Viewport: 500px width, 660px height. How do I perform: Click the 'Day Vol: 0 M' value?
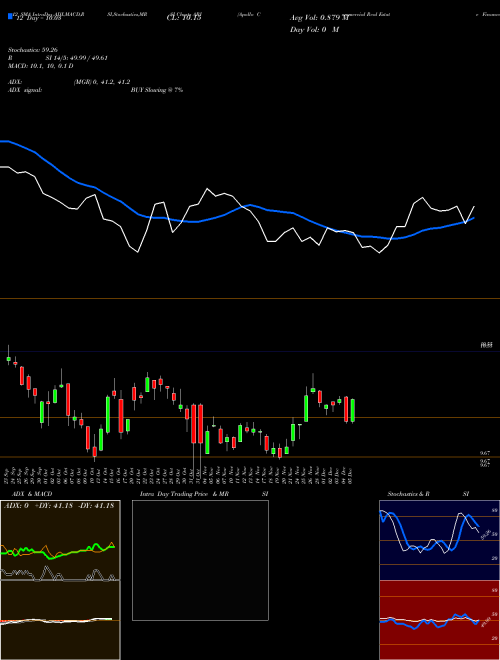coord(314,29)
